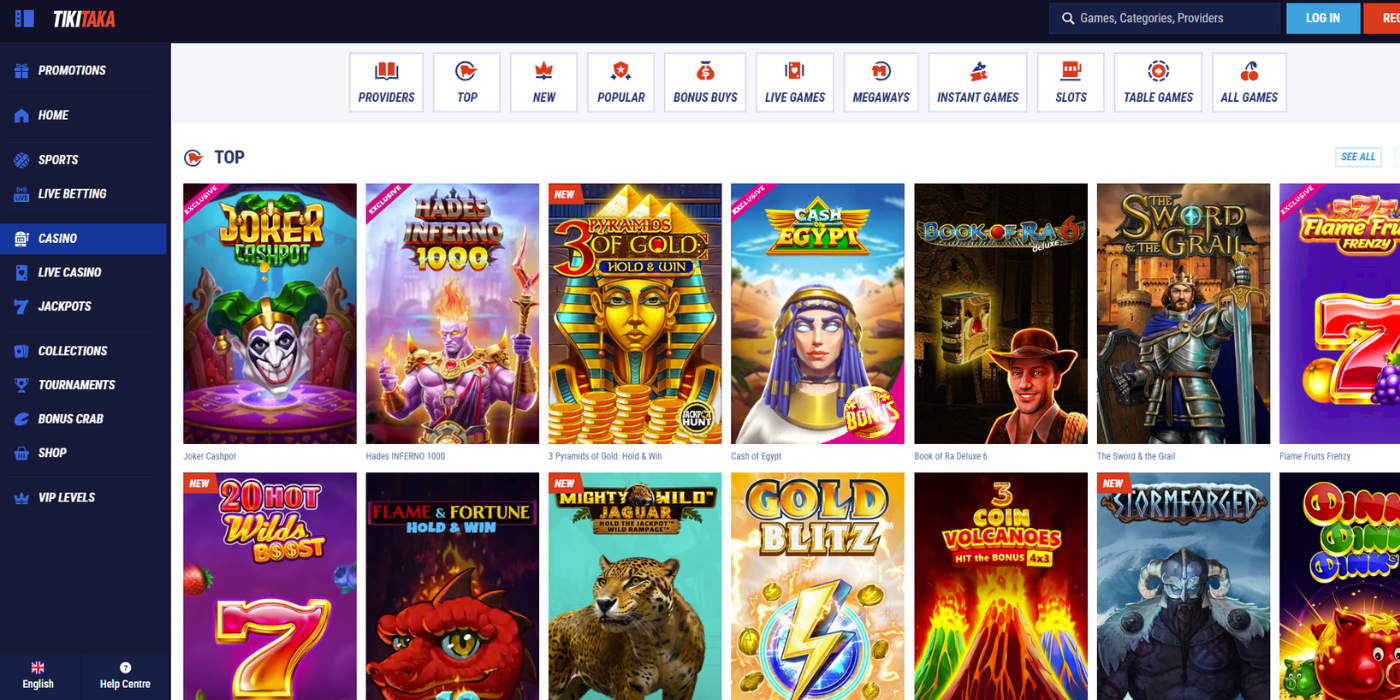Open the New games category

click(544, 83)
